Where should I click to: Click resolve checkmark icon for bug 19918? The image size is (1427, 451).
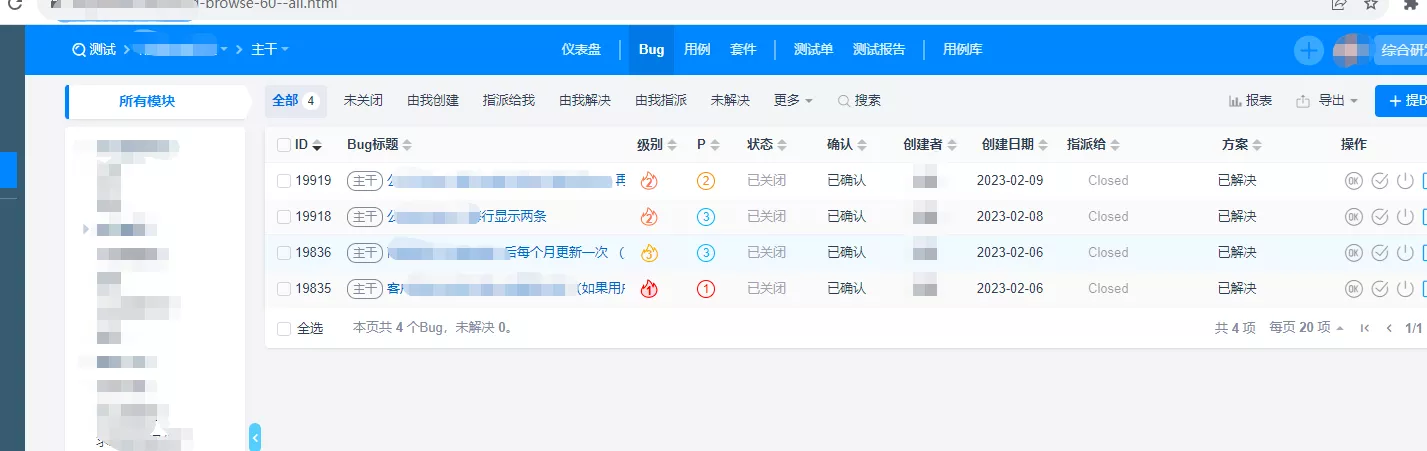[1380, 217]
